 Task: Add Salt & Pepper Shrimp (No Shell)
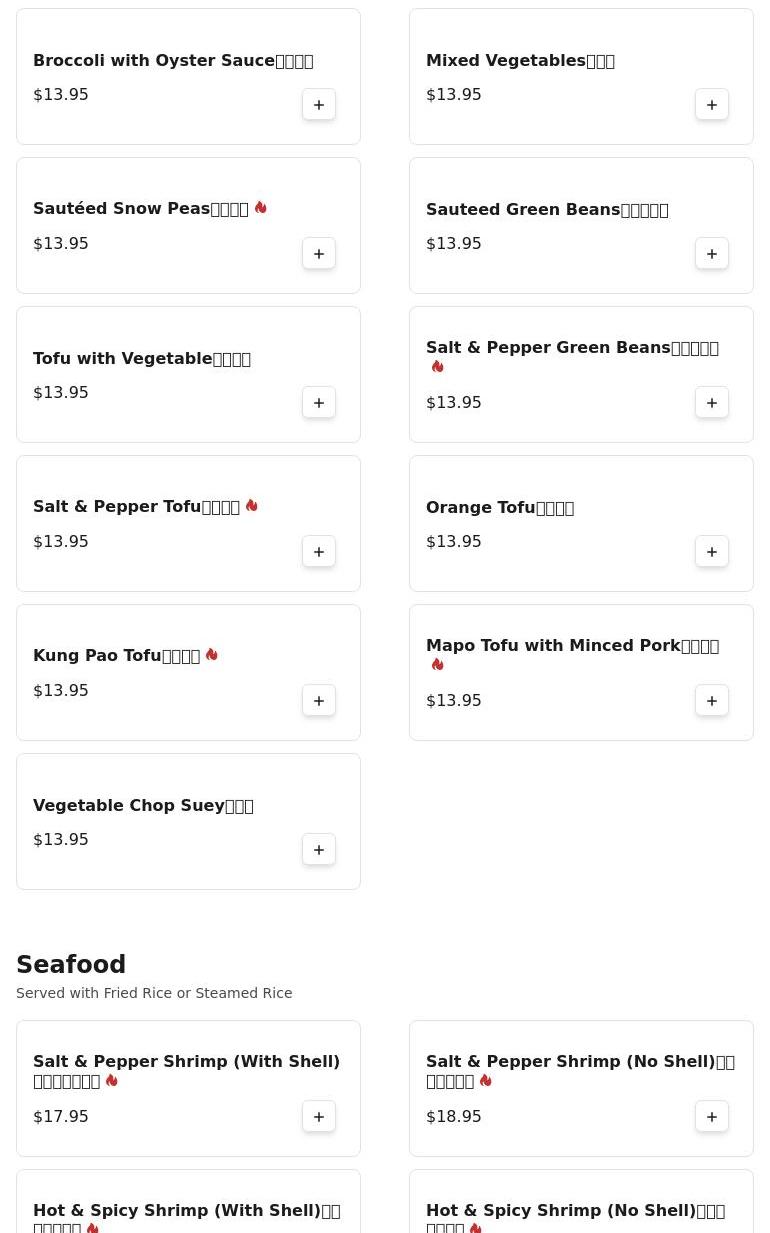coord(712,1117)
